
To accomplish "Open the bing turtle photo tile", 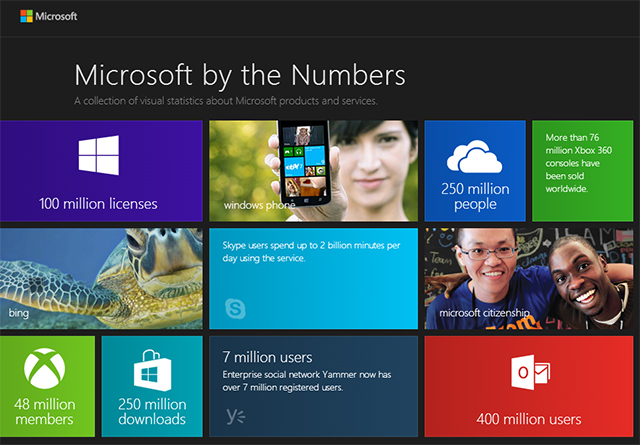I will [101, 278].
